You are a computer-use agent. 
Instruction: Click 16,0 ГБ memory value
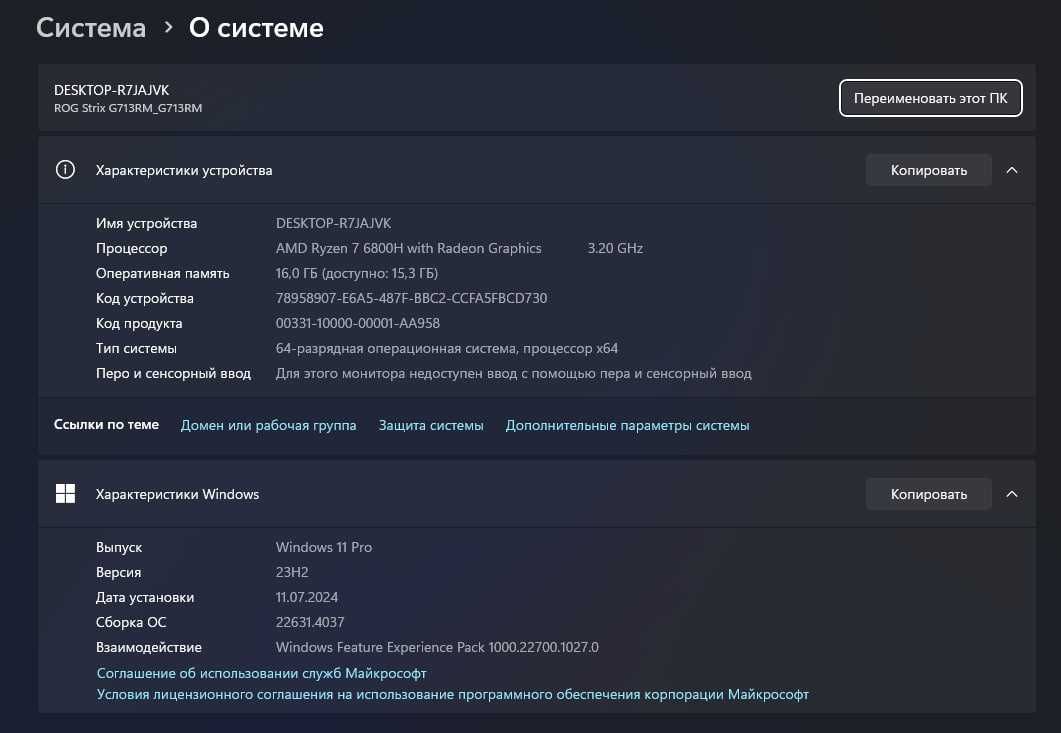(x=357, y=273)
